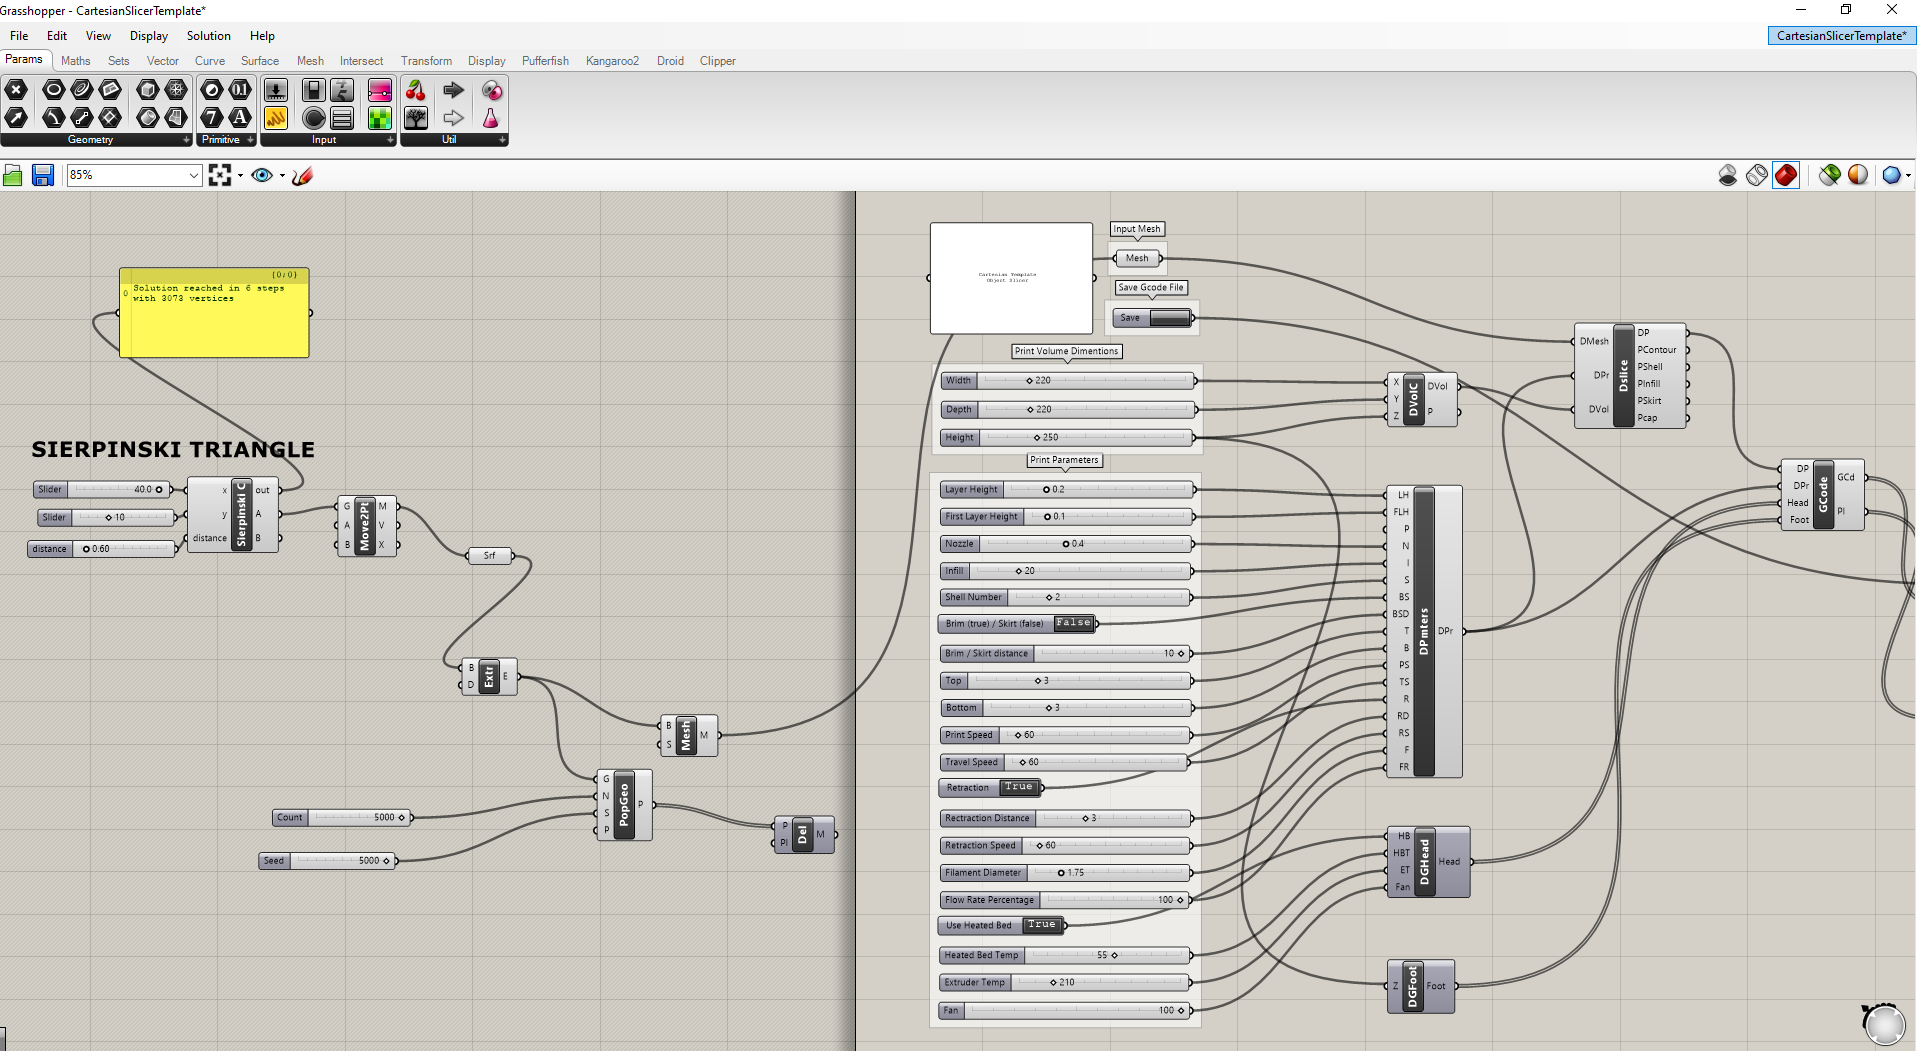
Task: Expand the Util panel group
Action: click(503, 140)
